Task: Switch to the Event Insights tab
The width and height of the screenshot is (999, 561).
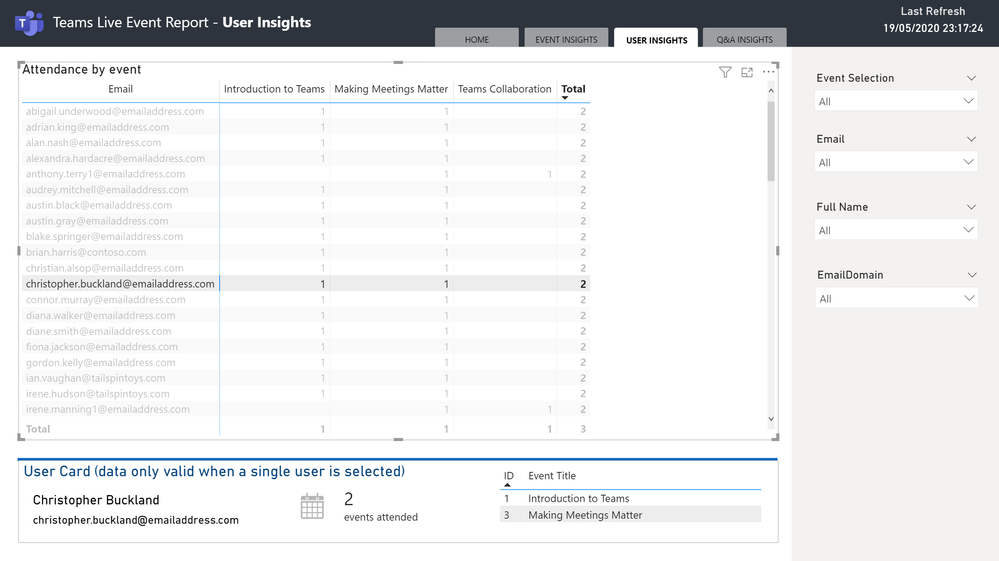Action: [x=566, y=39]
